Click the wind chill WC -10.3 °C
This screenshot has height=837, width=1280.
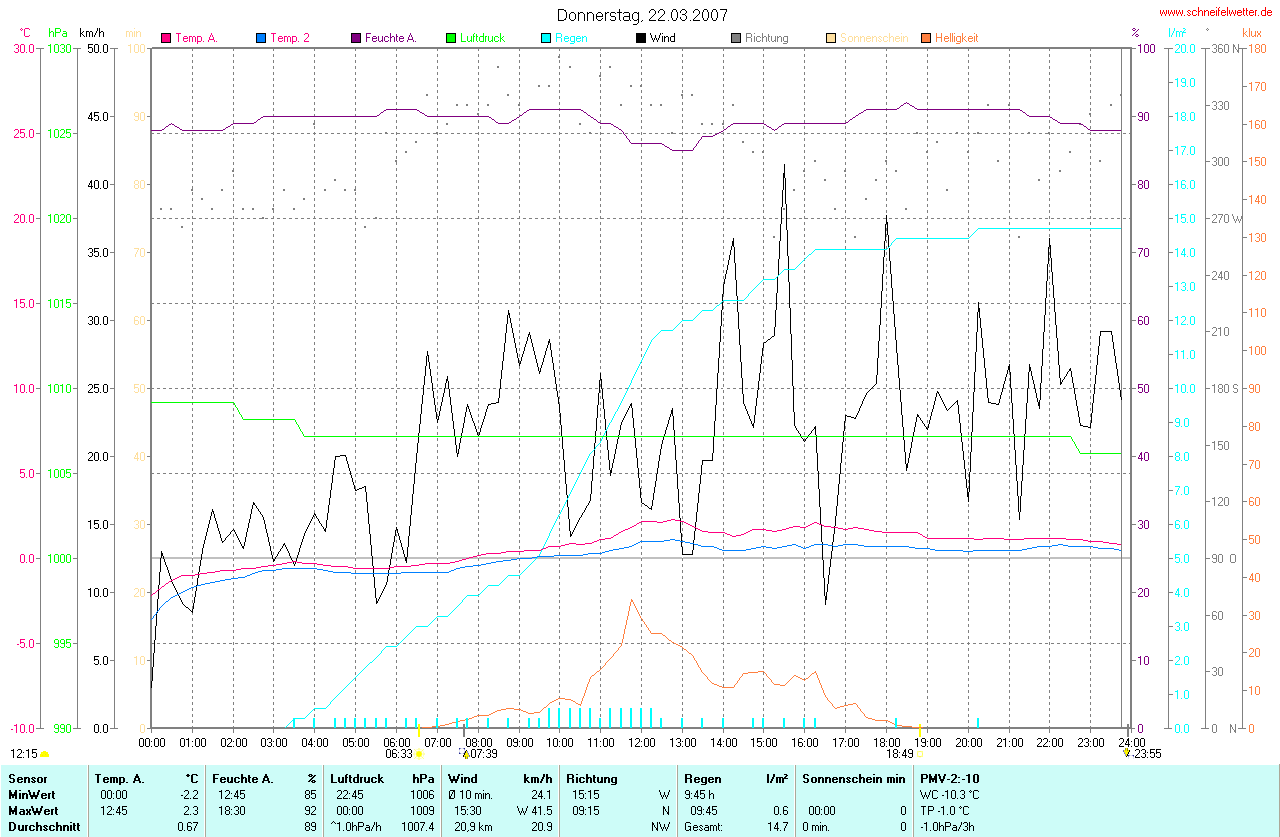[x=950, y=794]
